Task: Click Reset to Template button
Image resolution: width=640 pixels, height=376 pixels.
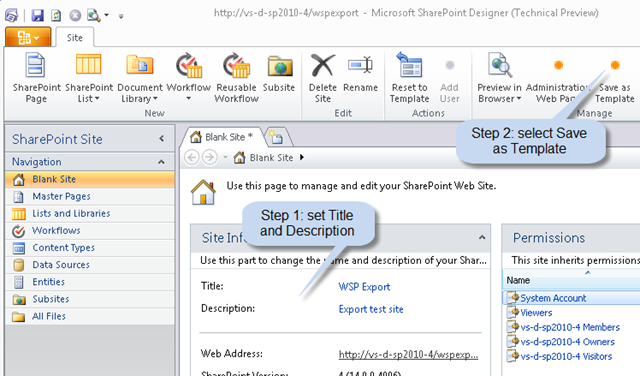Action: [409, 78]
